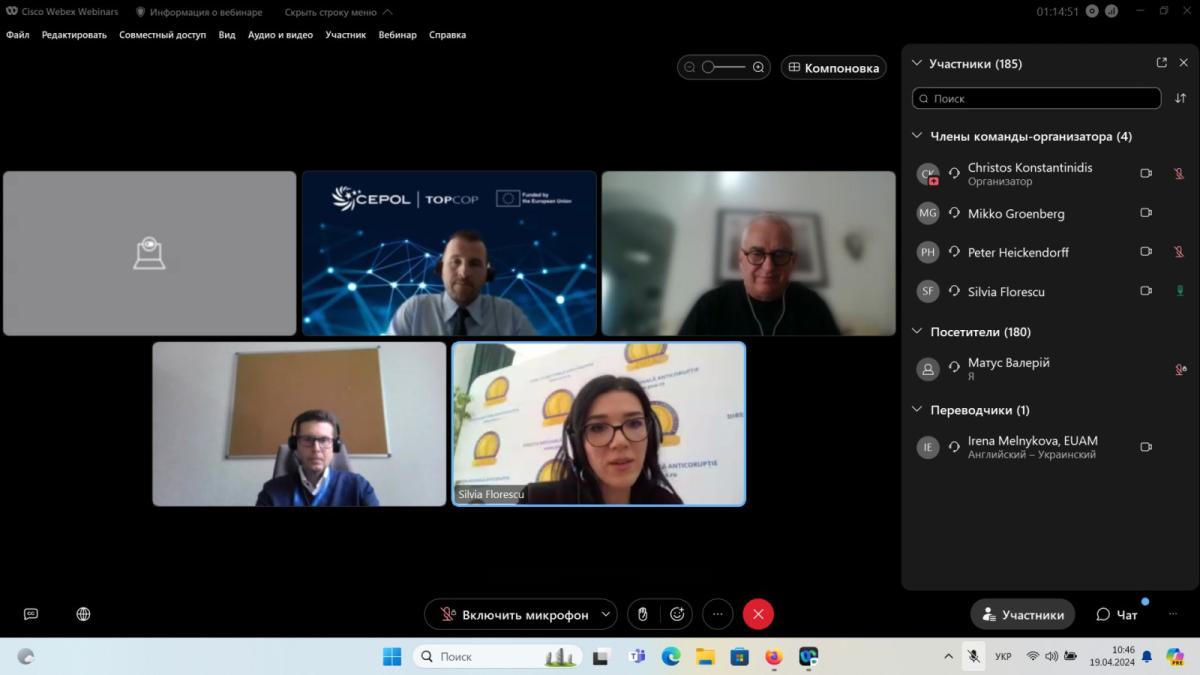Switch УКР keyboard language in tray
This screenshot has width=1200, height=675.
click(x=1003, y=657)
